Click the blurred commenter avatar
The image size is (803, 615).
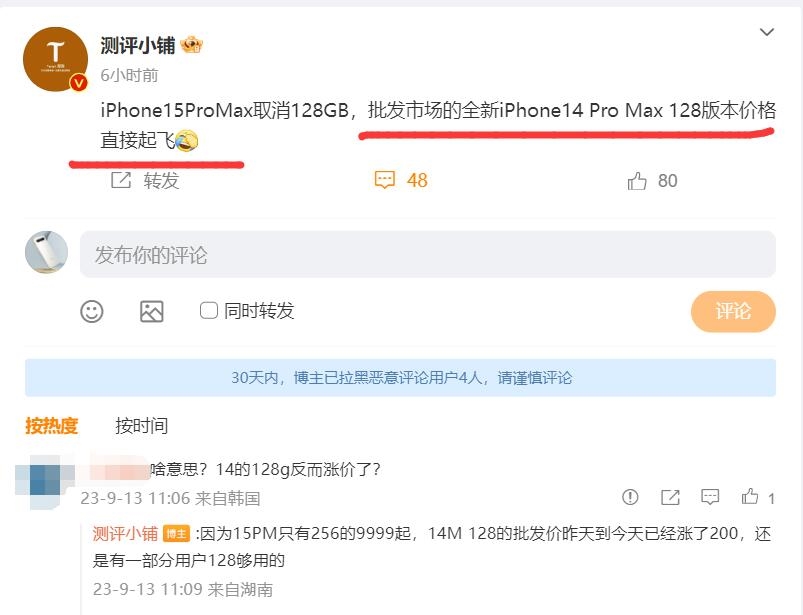coord(45,480)
